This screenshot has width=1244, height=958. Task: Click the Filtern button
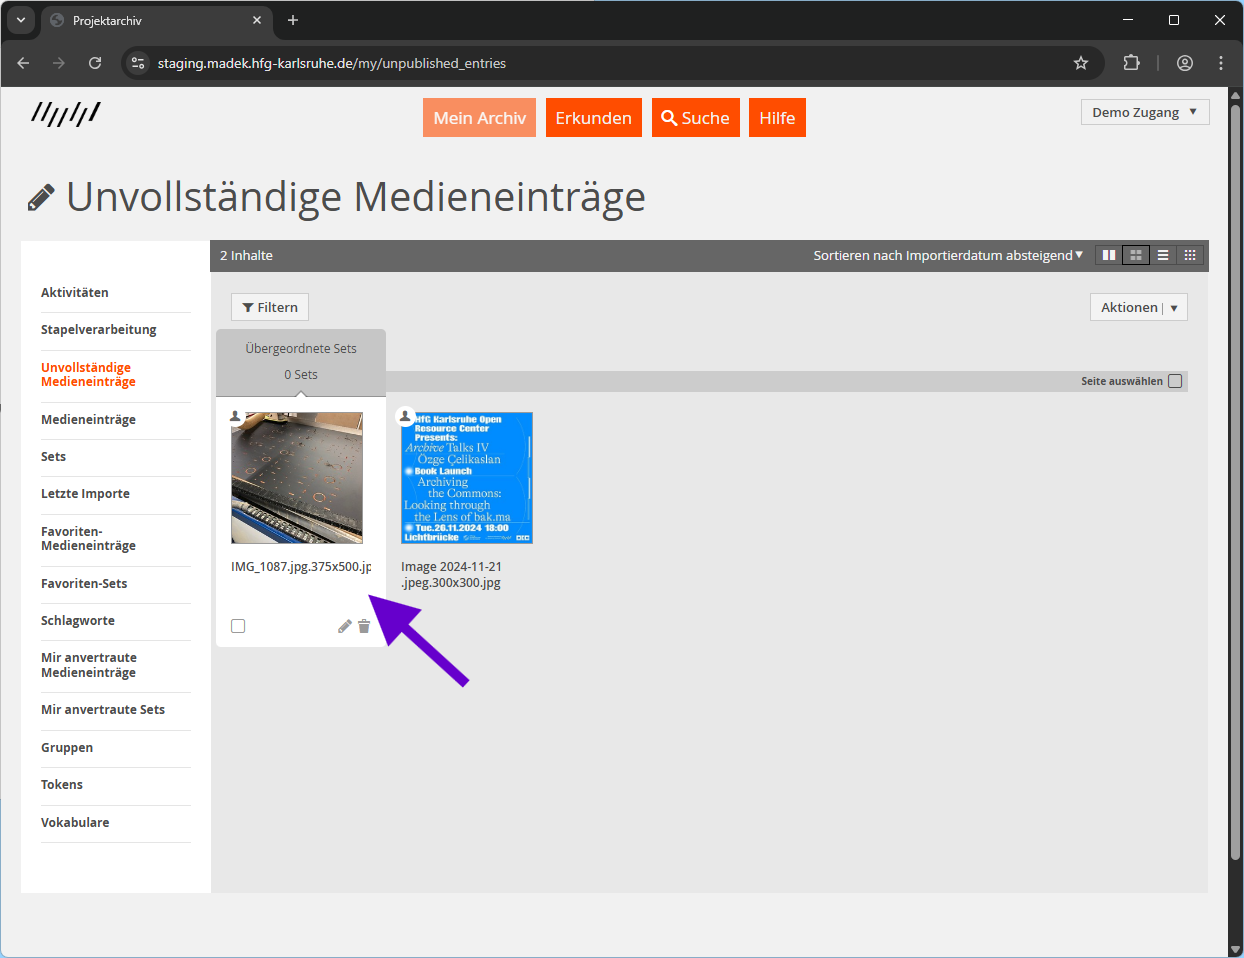coord(270,307)
